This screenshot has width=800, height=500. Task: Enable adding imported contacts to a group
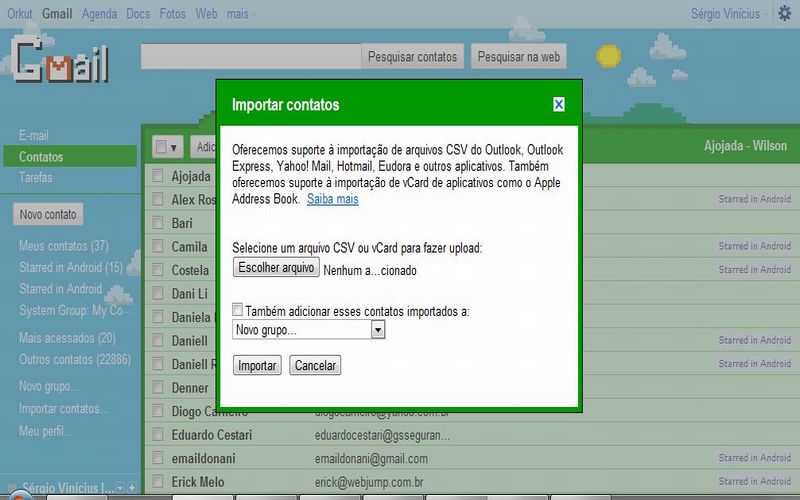click(x=237, y=309)
